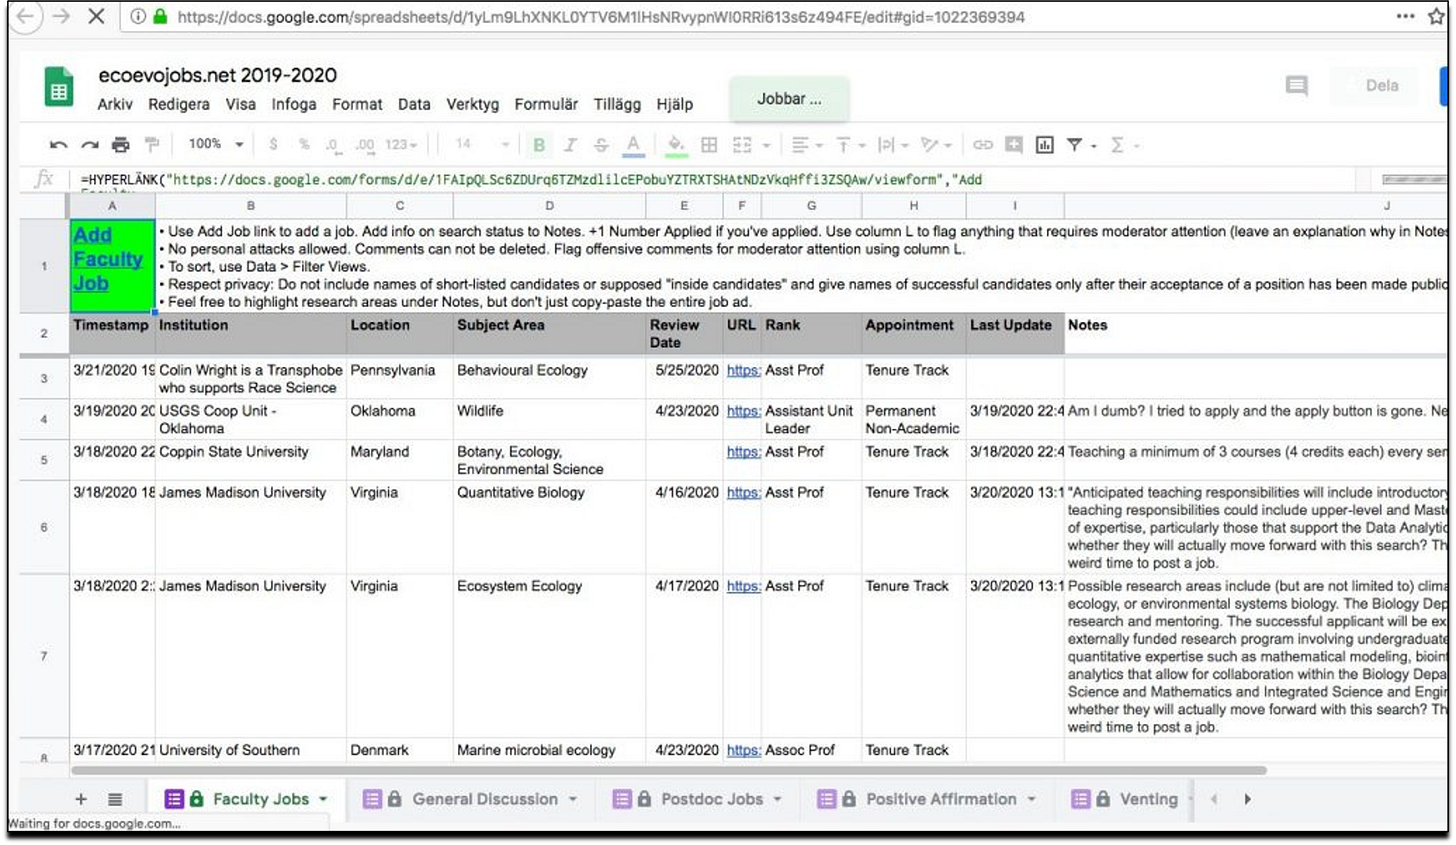Click the add sheet plus icon
This screenshot has width=1456, height=845.
coord(81,799)
